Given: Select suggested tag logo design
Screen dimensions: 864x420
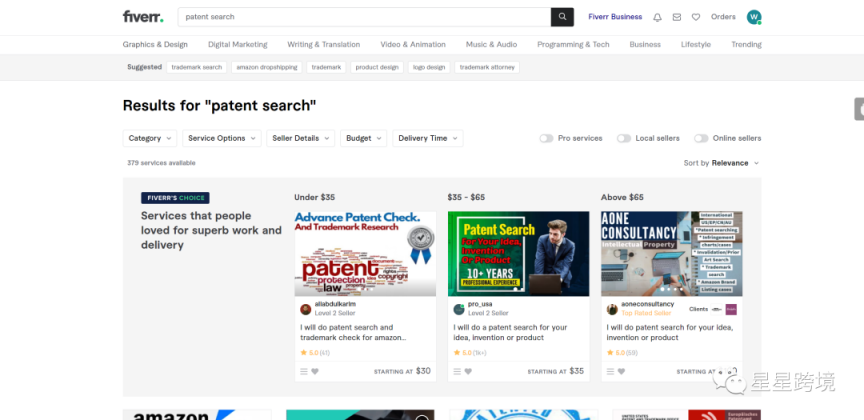Looking at the screenshot, I should [x=429, y=67].
